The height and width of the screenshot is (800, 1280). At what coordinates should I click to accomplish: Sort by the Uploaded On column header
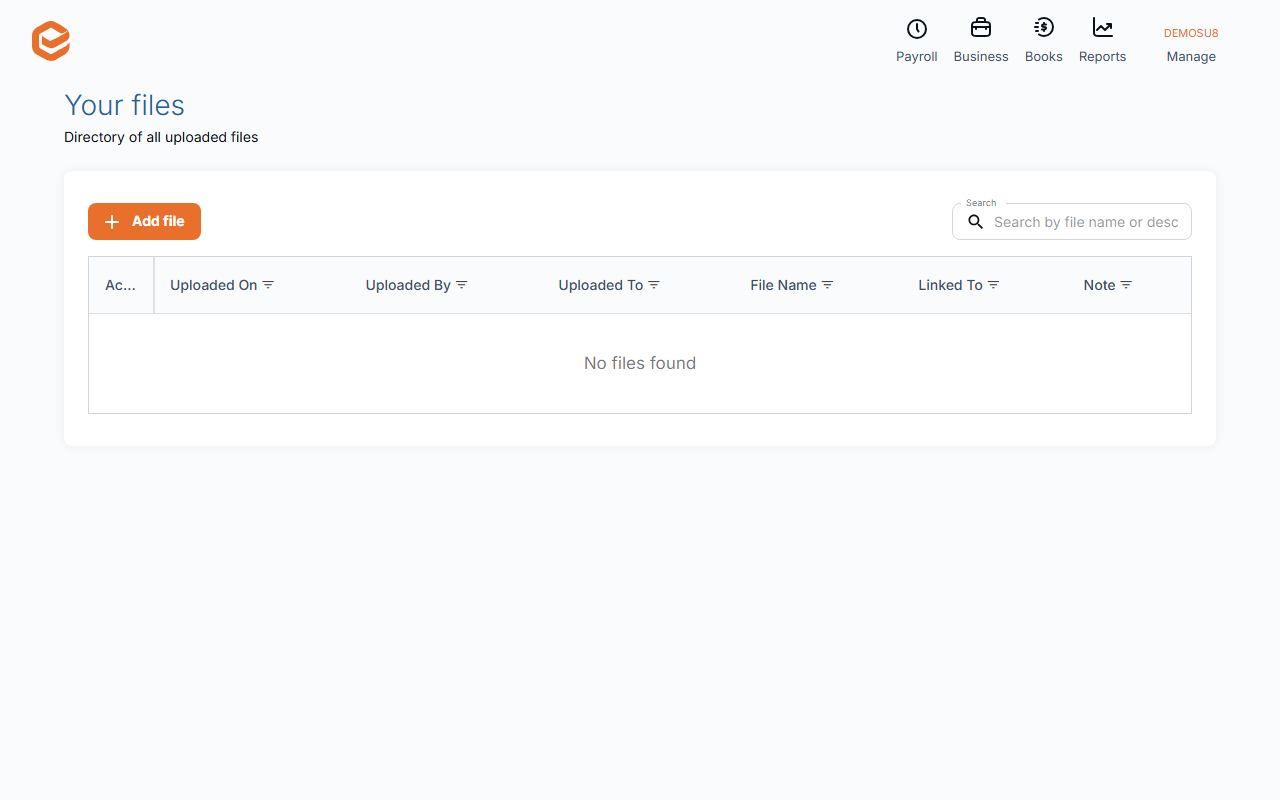[214, 285]
